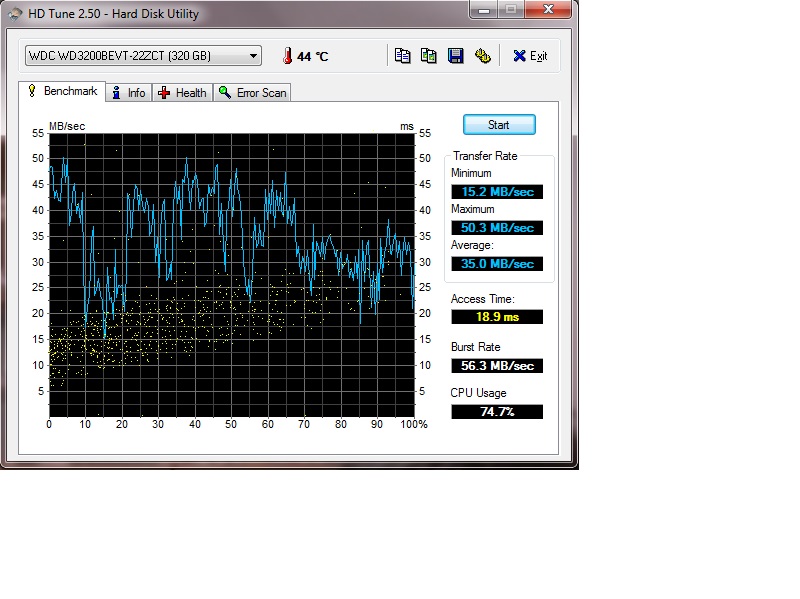The image size is (800, 599).
Task: Click the CPU Usage 74.7% value
Action: coord(497,412)
